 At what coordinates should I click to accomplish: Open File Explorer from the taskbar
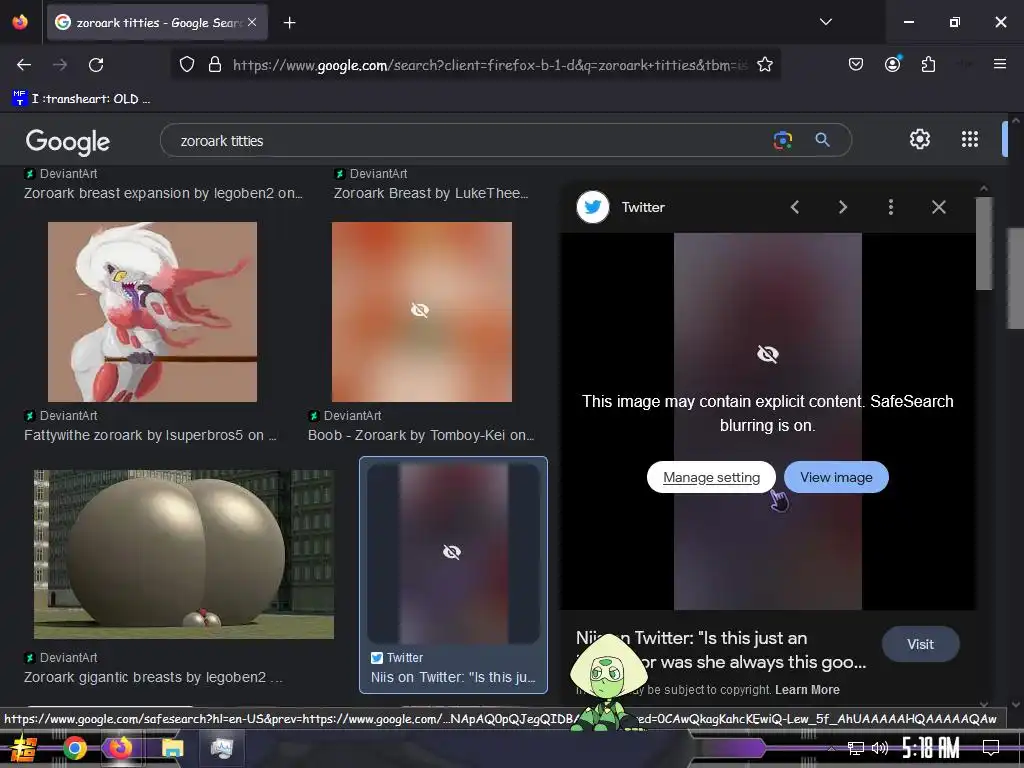172,748
